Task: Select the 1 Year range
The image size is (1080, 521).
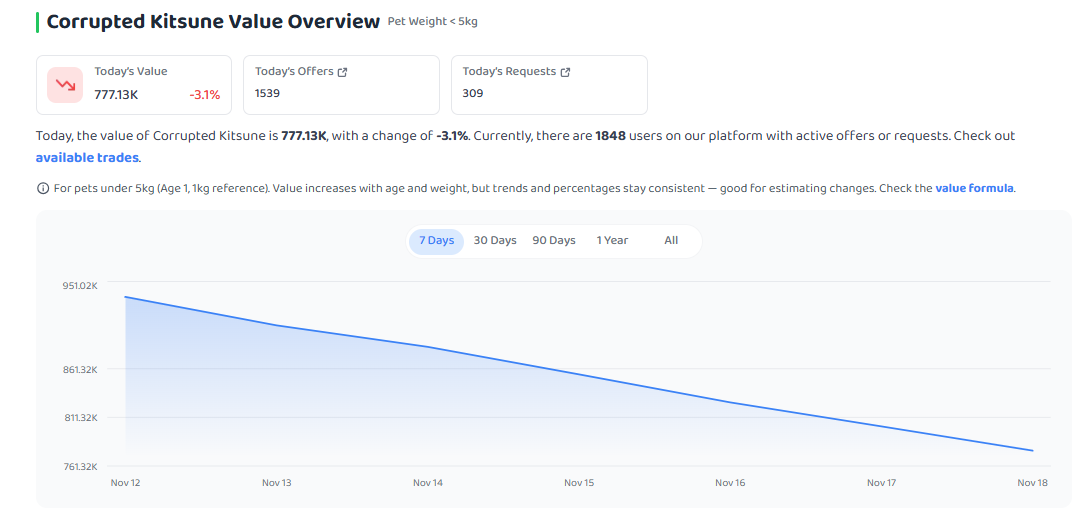Action: [x=612, y=241]
